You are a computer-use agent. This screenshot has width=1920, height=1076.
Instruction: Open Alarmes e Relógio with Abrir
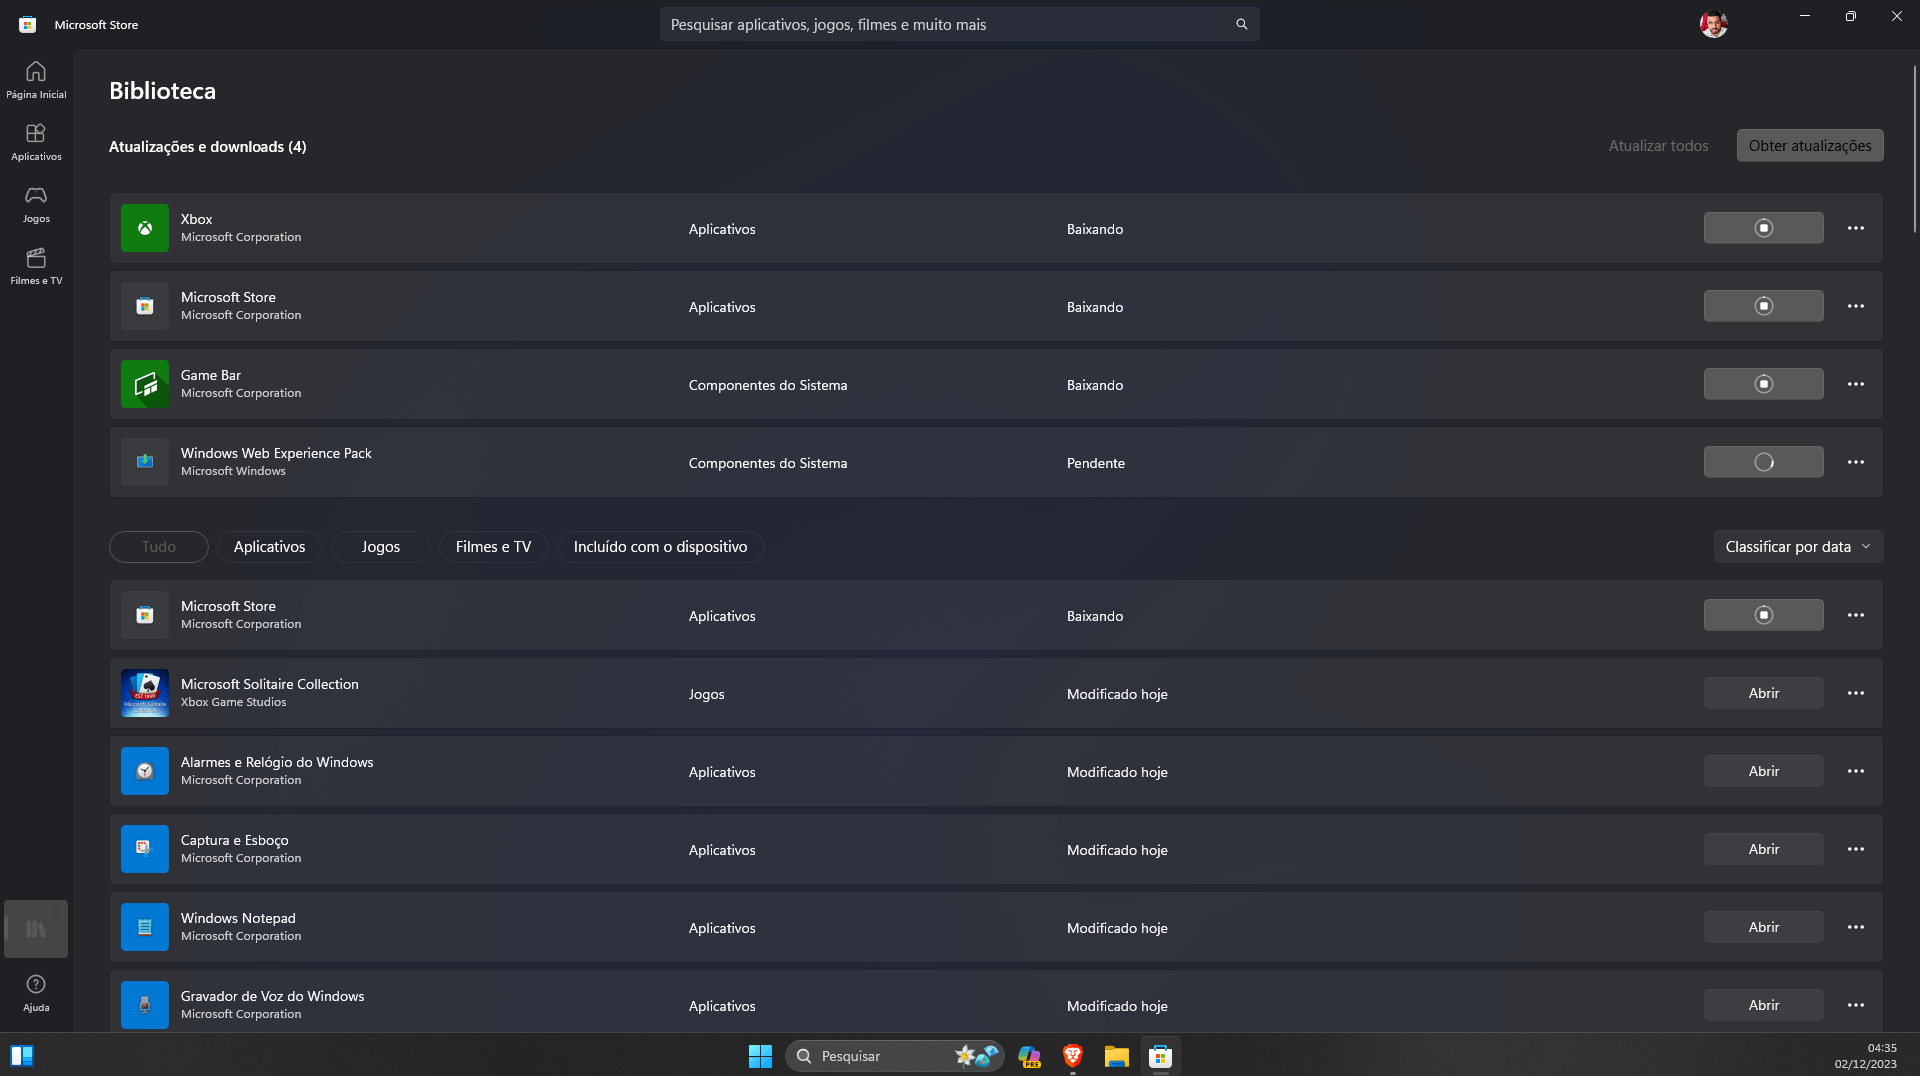coord(1763,771)
